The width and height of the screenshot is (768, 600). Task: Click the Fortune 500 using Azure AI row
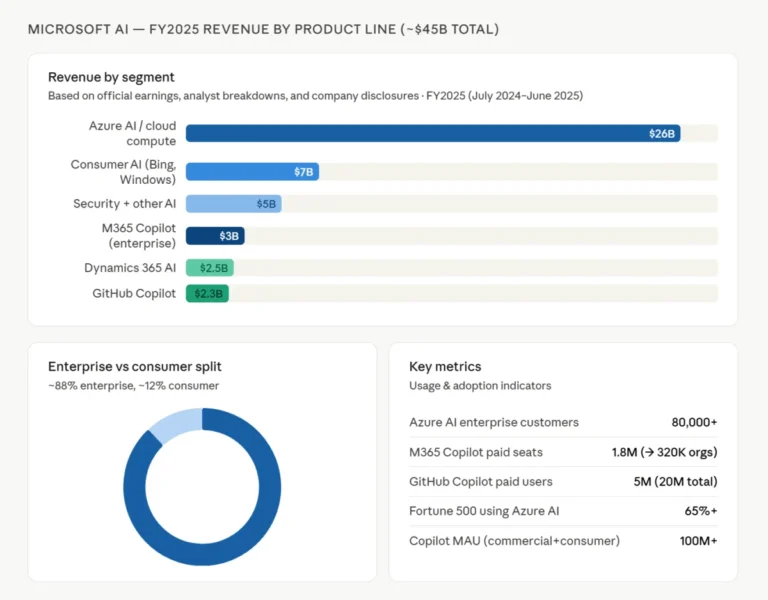(x=563, y=511)
